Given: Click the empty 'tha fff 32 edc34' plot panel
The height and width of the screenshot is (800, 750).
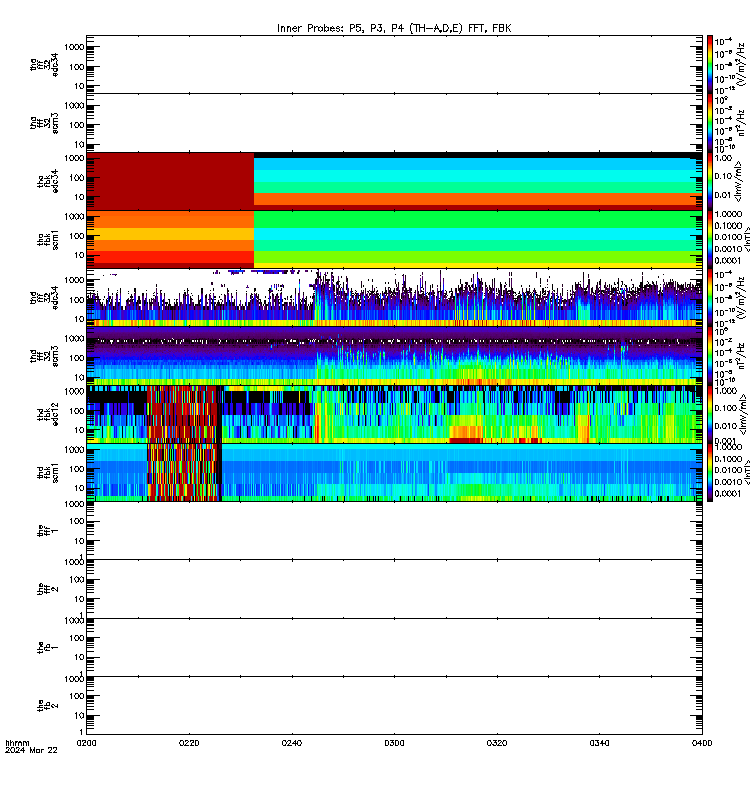Looking at the screenshot, I should click(394, 64).
